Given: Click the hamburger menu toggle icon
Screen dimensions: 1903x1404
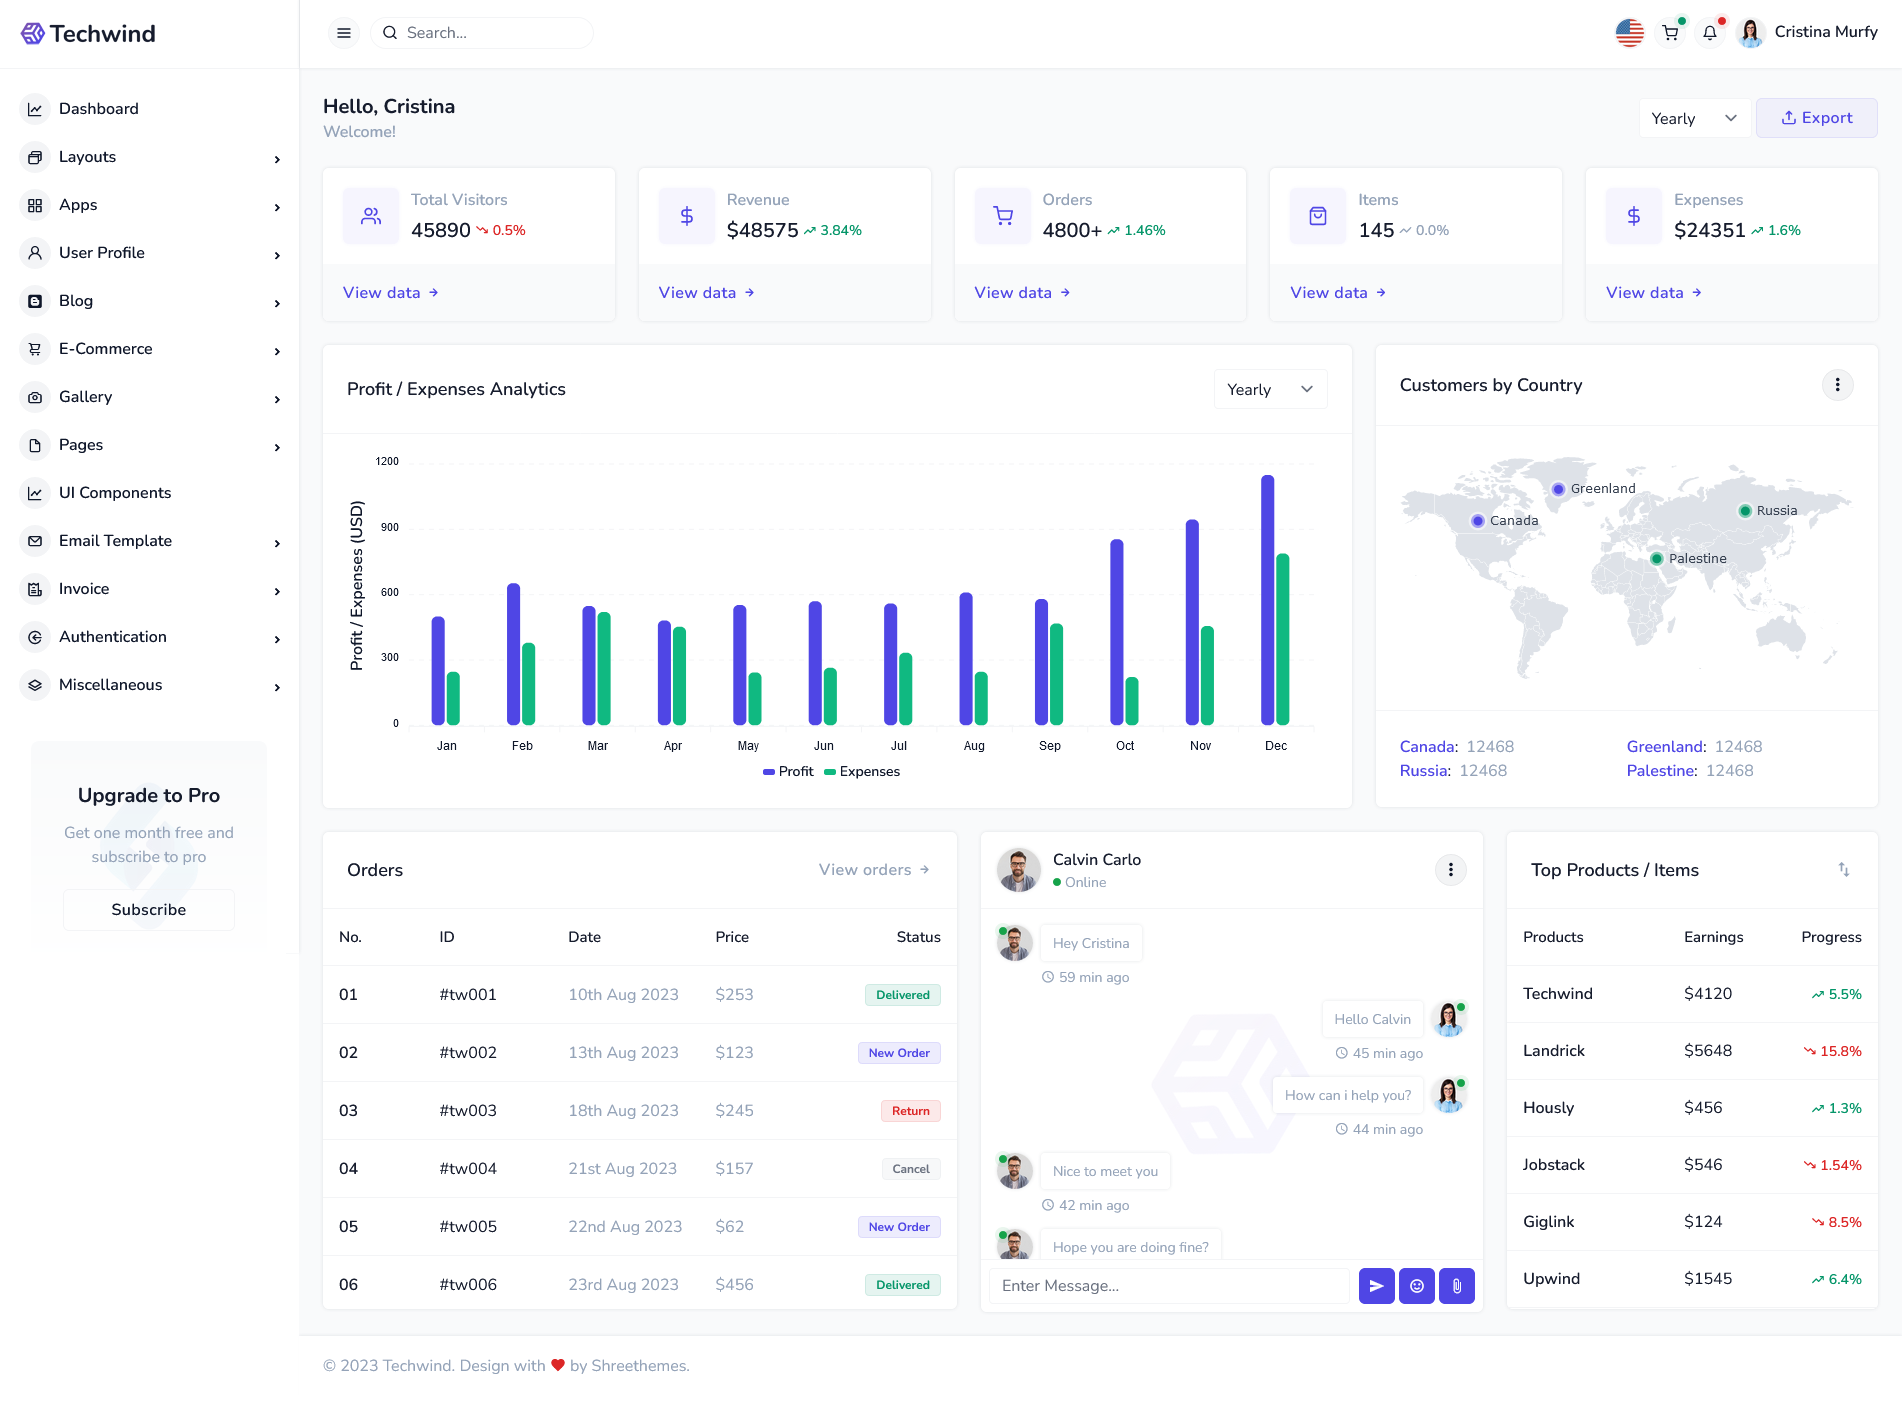Looking at the screenshot, I should pos(343,33).
